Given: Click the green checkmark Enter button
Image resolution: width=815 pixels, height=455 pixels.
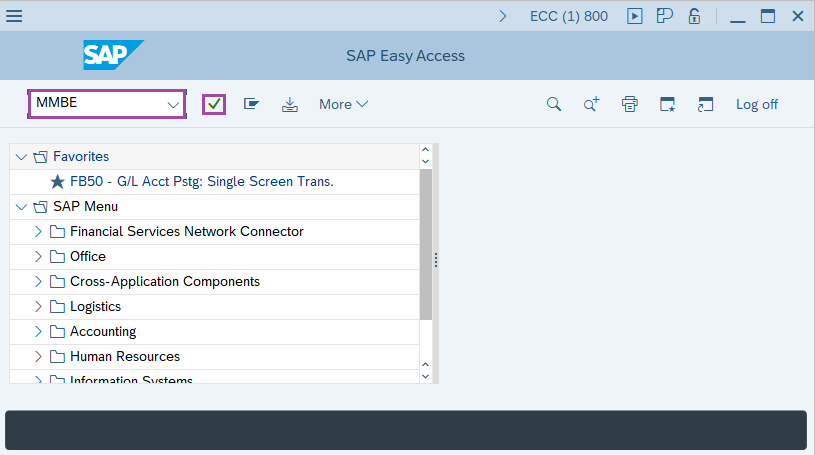Looking at the screenshot, I should coord(214,104).
